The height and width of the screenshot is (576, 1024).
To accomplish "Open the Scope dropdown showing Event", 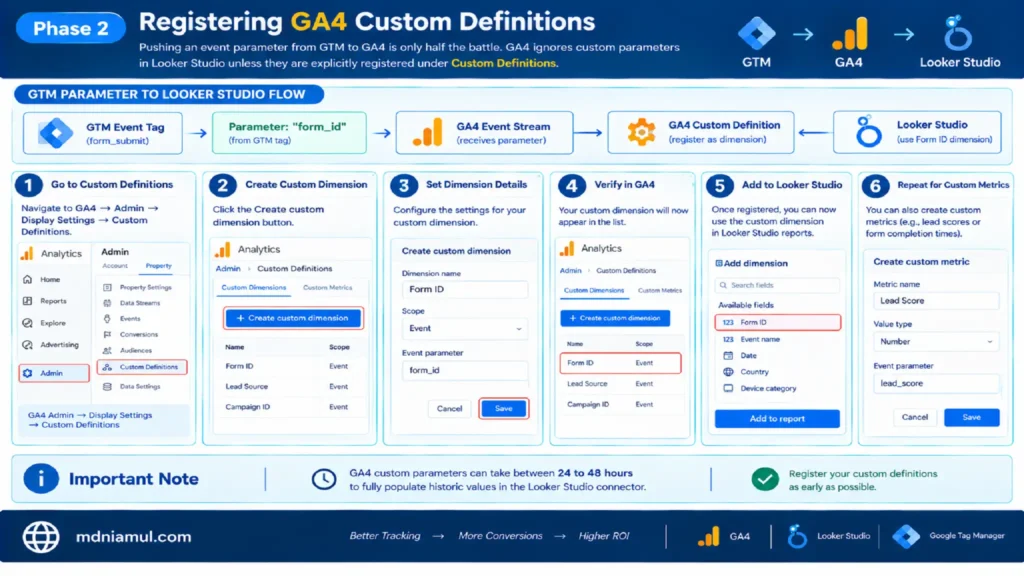I will point(464,328).
